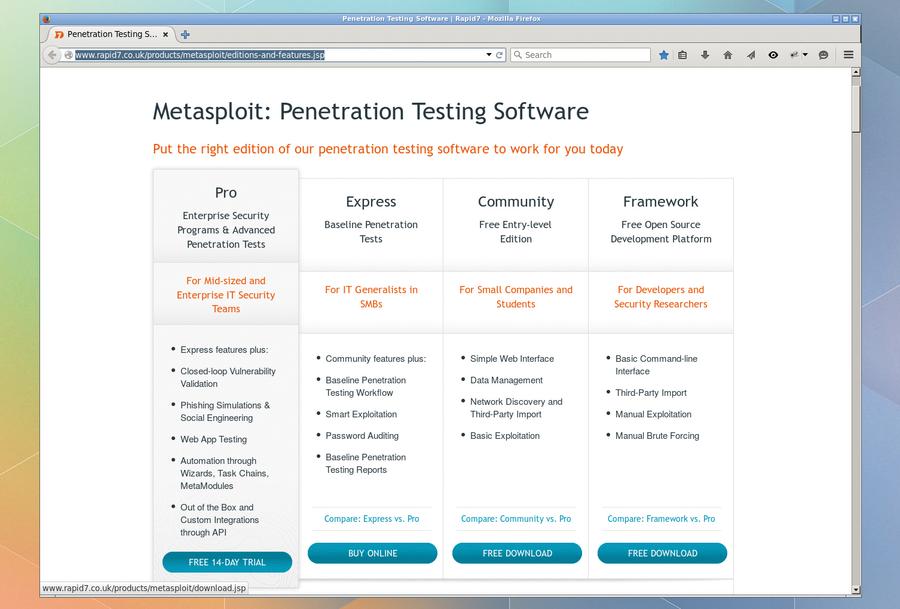
Task: Click the blue bookmark star icon
Action: click(x=664, y=55)
